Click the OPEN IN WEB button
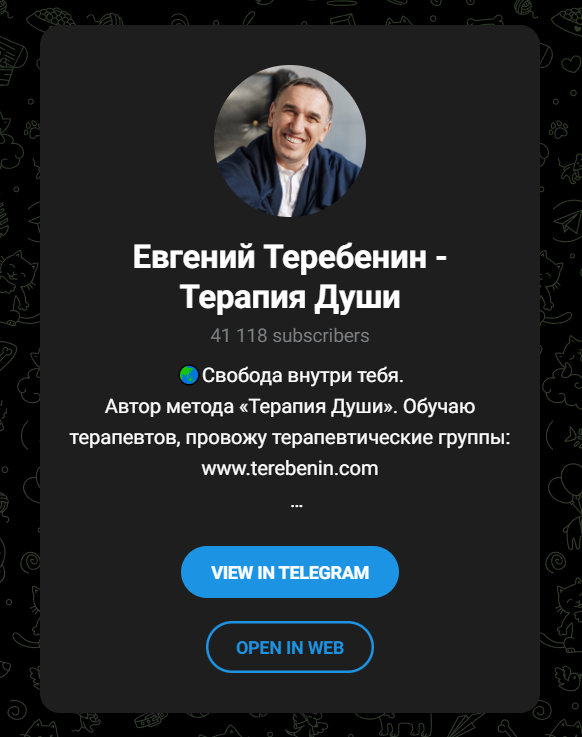This screenshot has height=737, width=582. click(290, 647)
